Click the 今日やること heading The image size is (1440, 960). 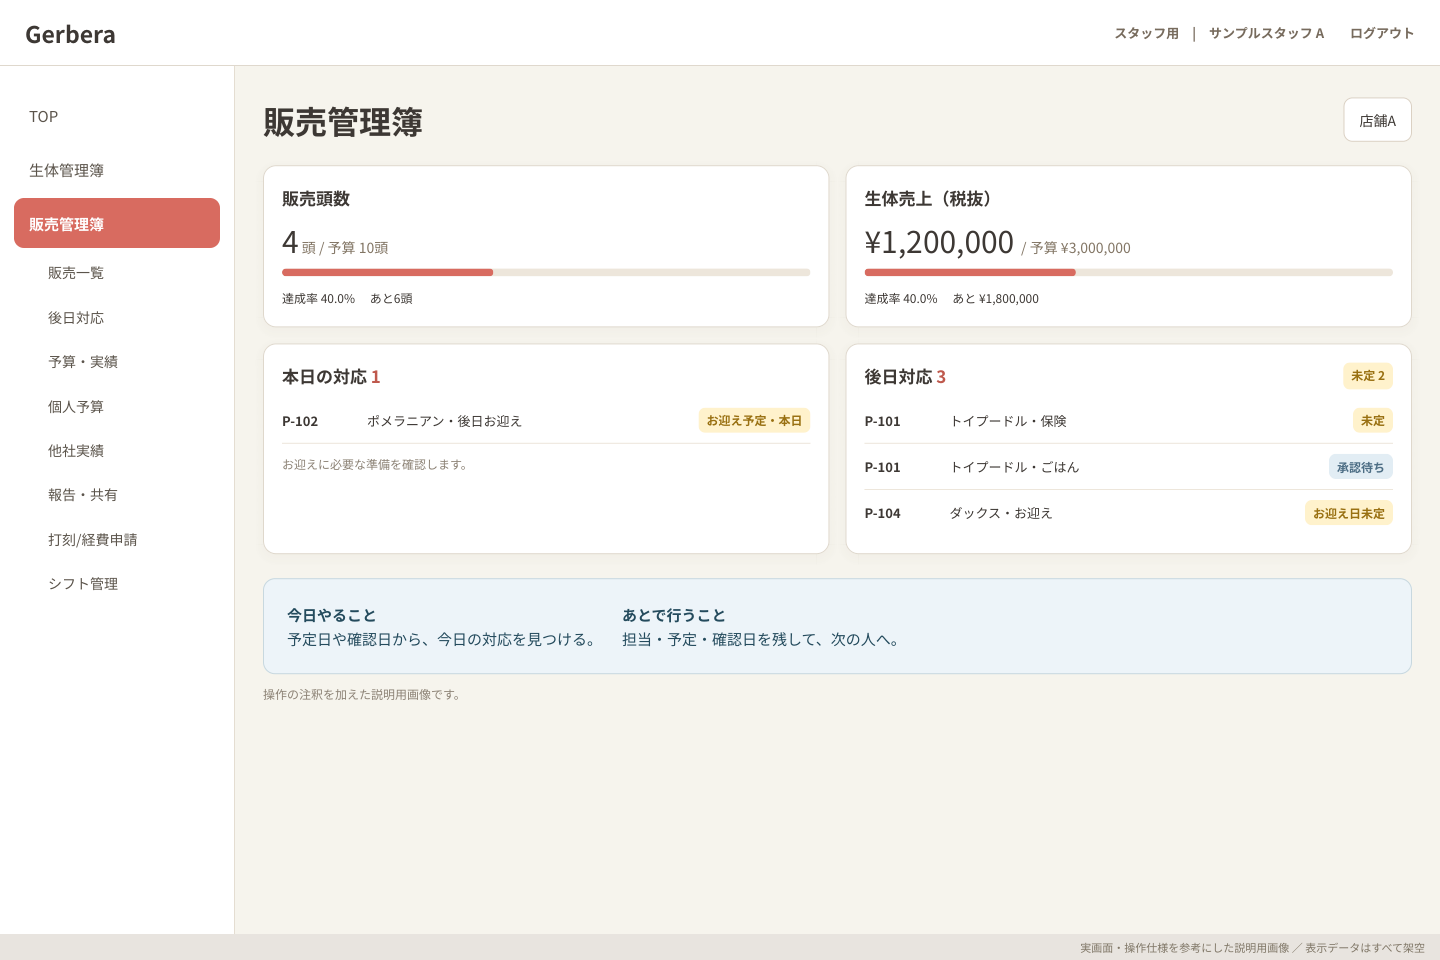[332, 615]
